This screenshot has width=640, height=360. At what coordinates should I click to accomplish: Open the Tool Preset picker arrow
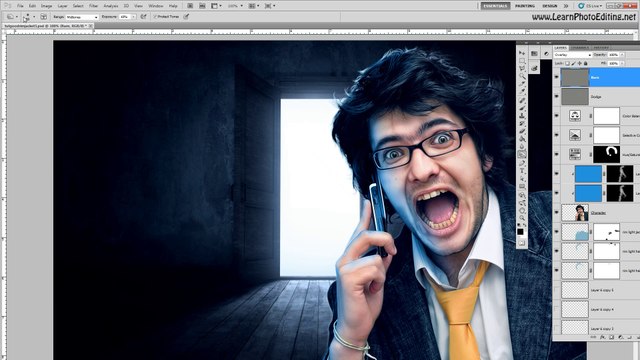pos(17,17)
